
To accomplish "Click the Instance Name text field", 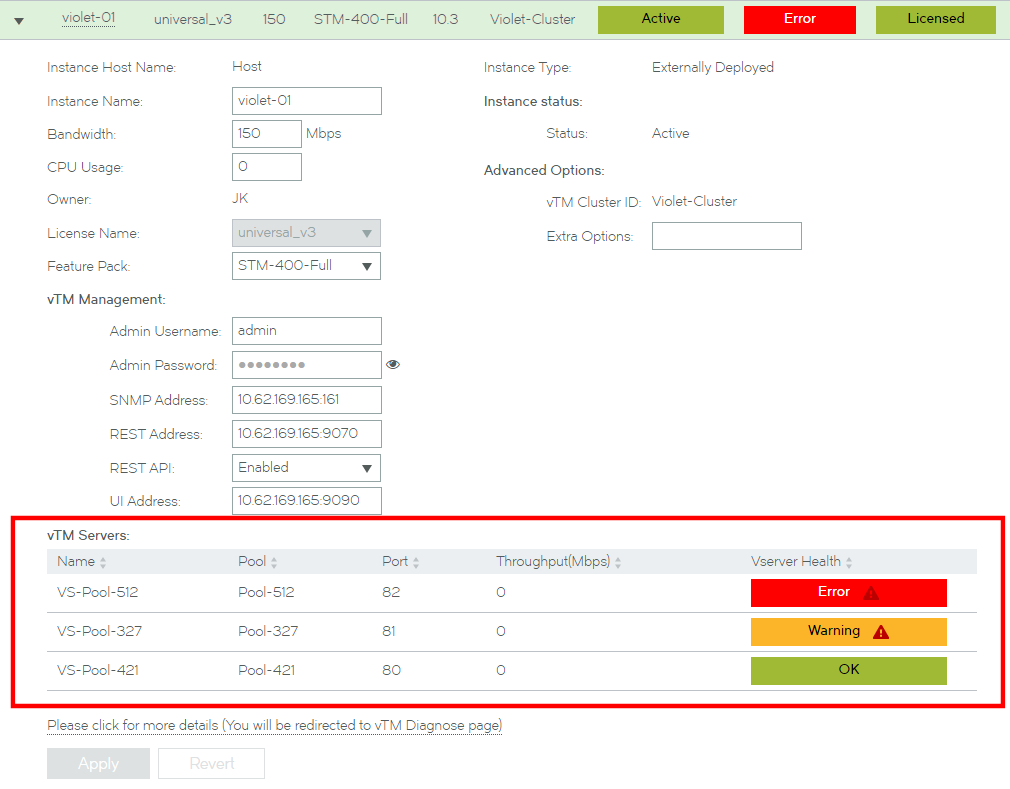I will pos(306,101).
